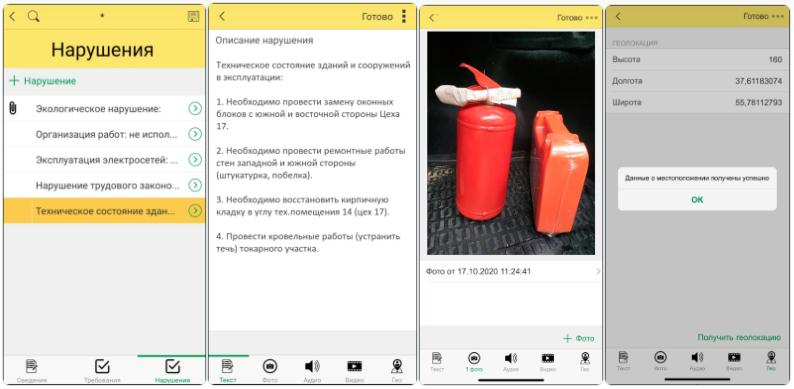Viewport: 794px width, 389px height.
Task: Go back from the Нарушения list screen
Action: tap(13, 17)
